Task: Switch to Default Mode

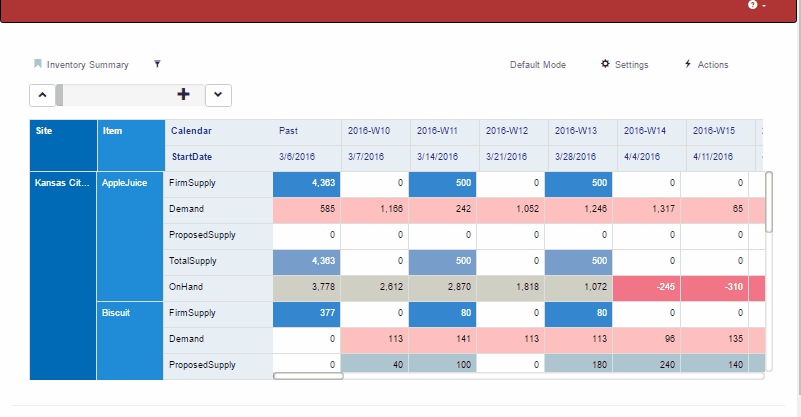Action: pyautogui.click(x=537, y=65)
